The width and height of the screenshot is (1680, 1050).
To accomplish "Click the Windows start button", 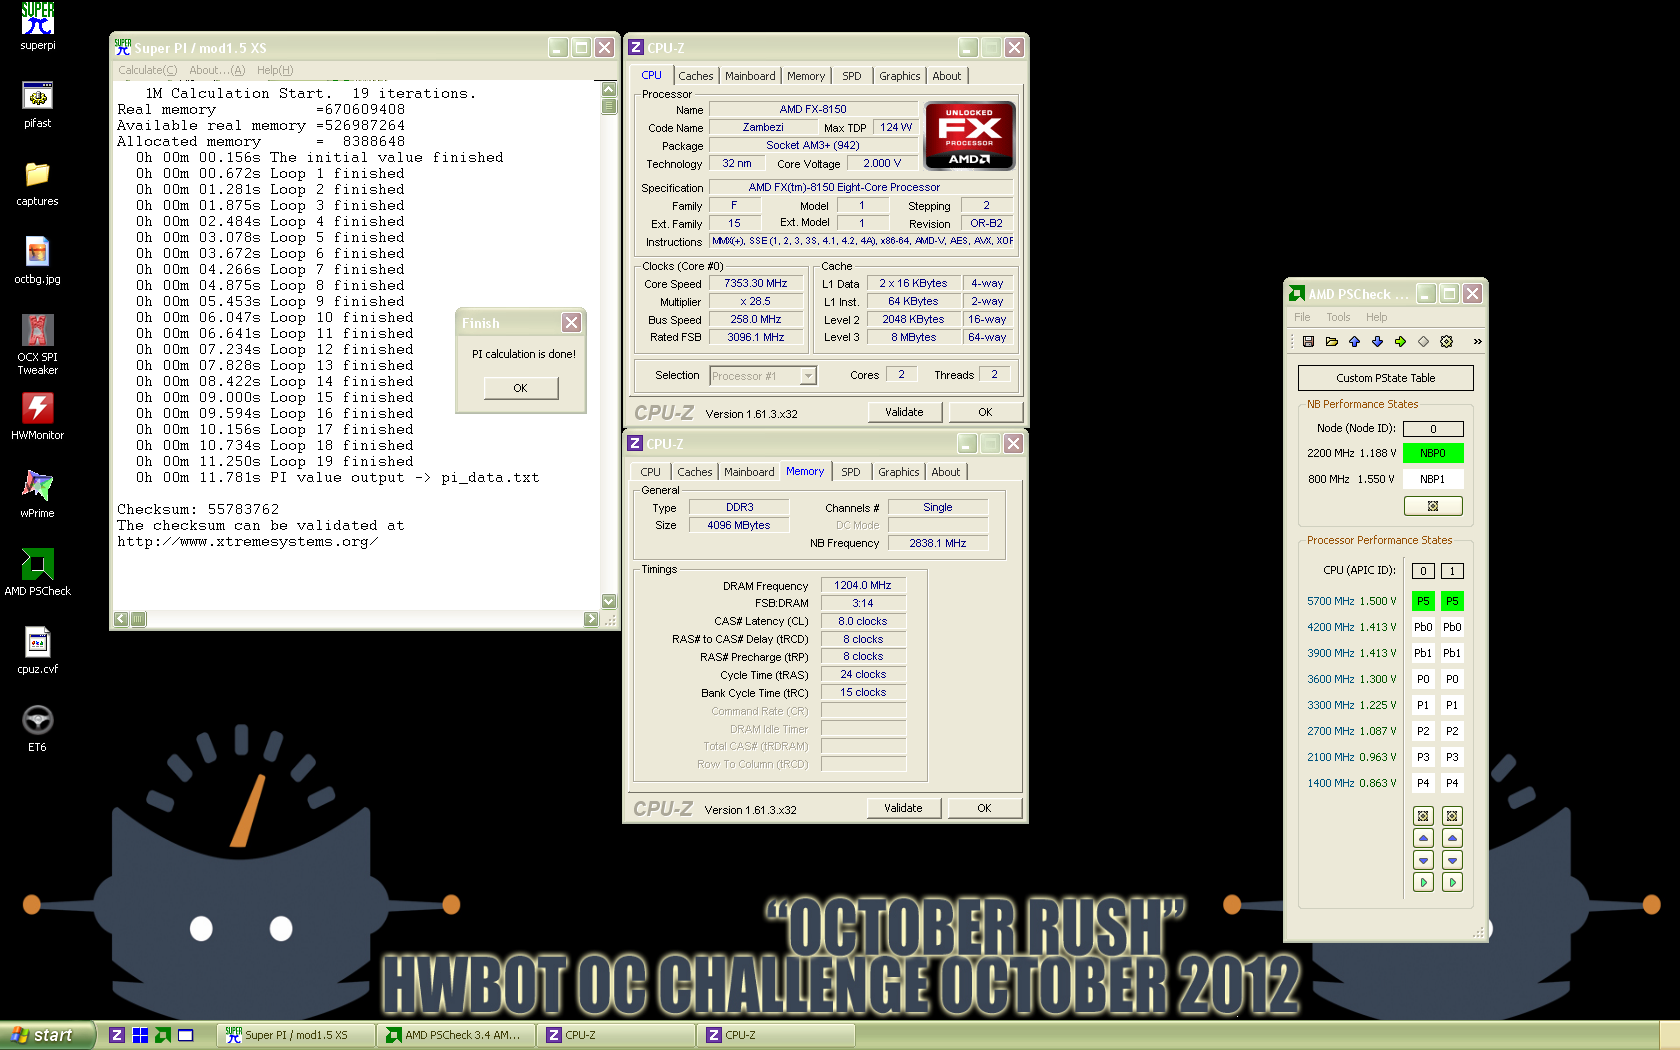I will point(47,1035).
